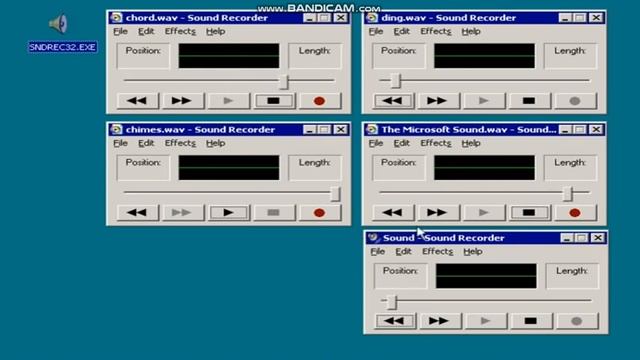Click play in The Microsoft Sound.wav window
Viewport: 640px width, 360px height.
tap(484, 213)
